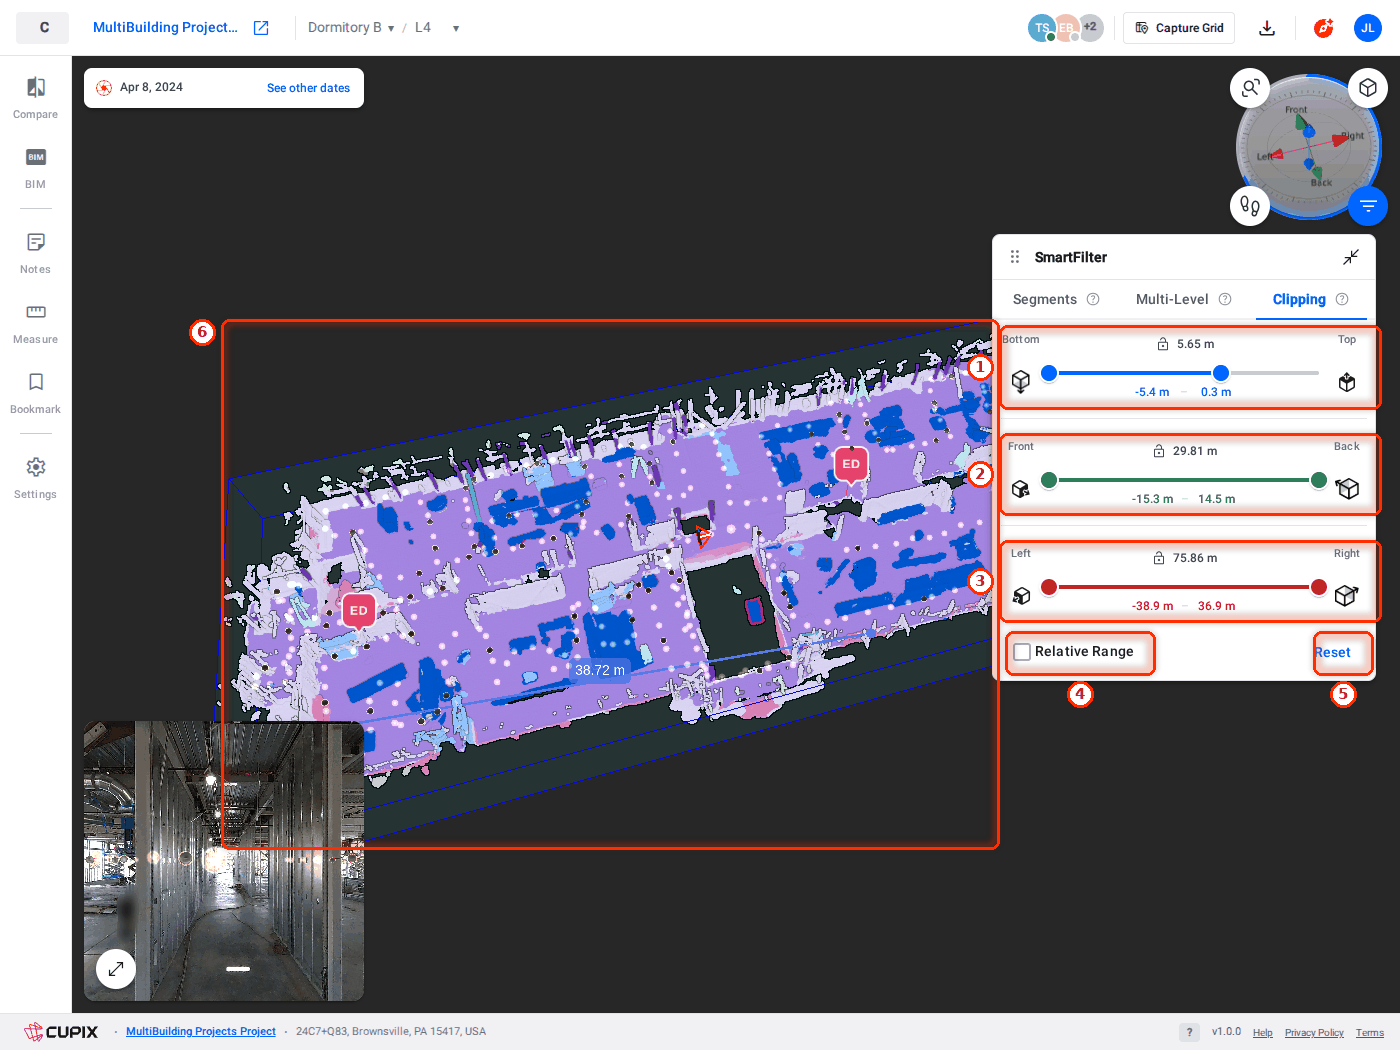Screen dimensions: 1400x1050
Task: Toggle the lock on 75.86 m range
Action: [1159, 558]
